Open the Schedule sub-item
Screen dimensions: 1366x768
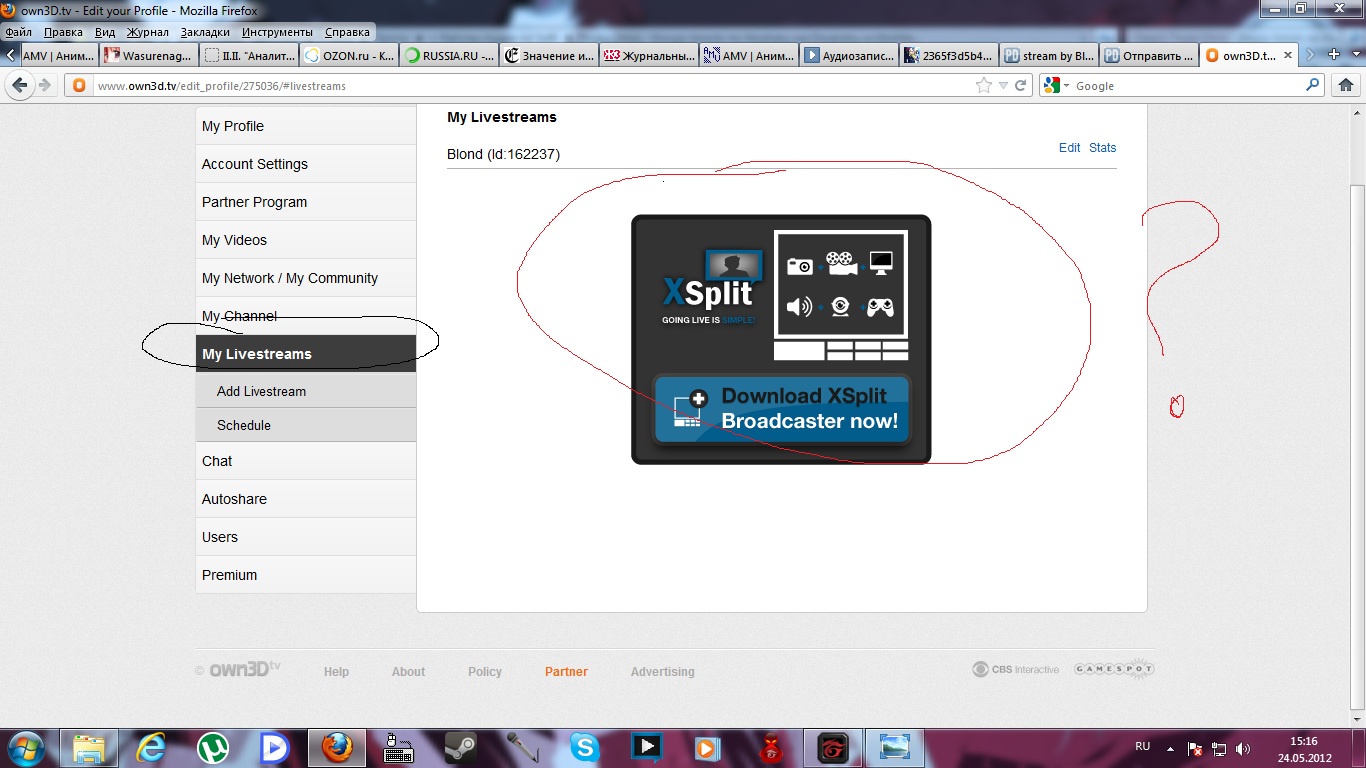click(x=306, y=425)
